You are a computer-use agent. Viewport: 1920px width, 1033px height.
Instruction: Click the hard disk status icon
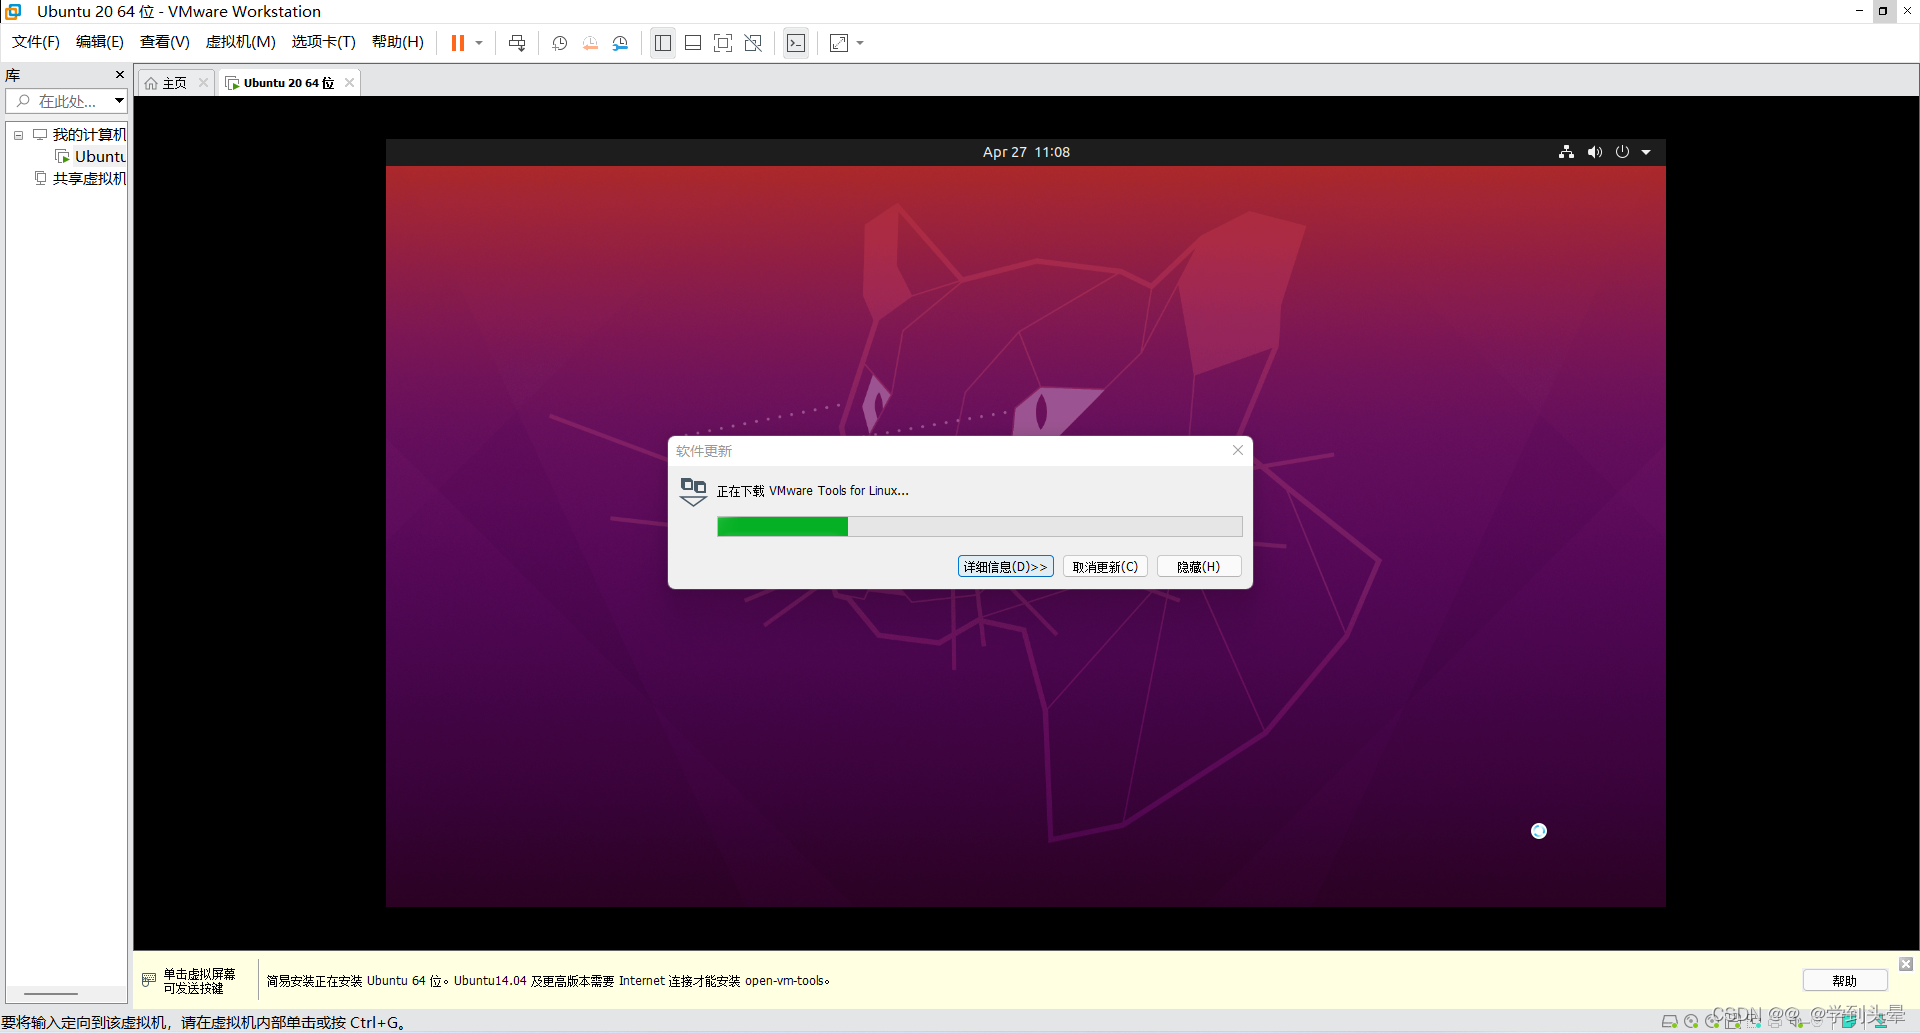point(1669,1022)
